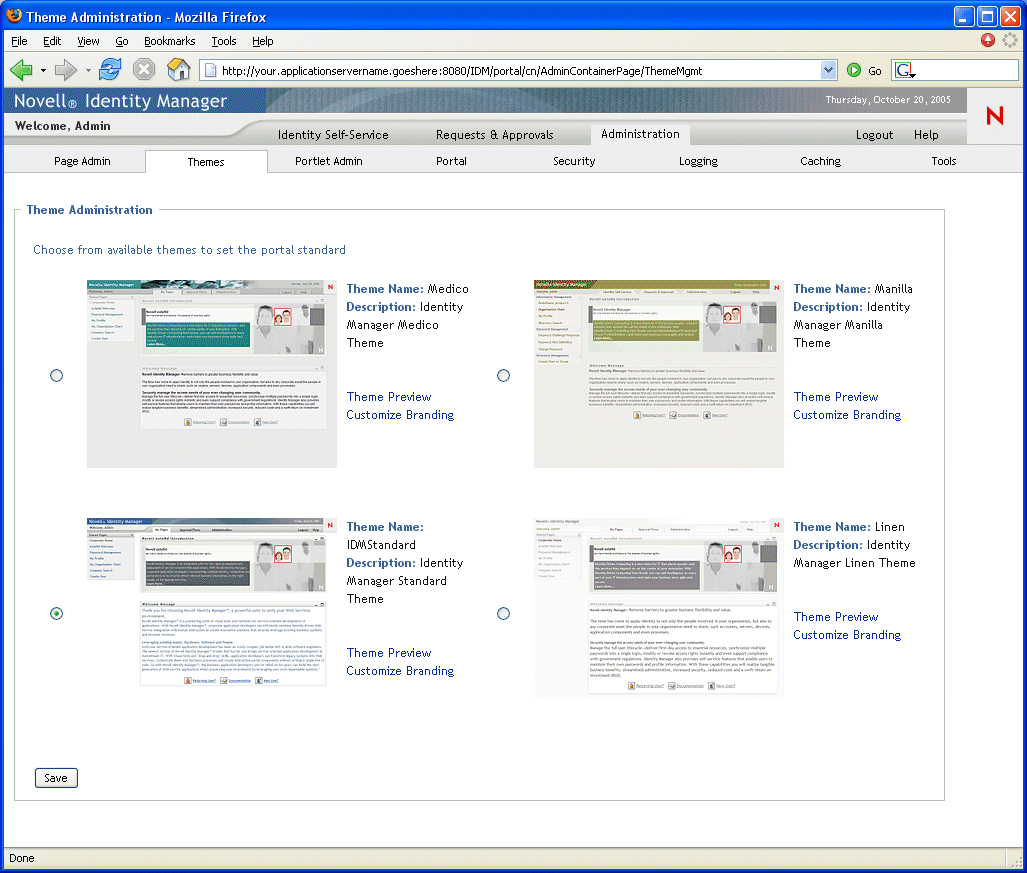Image resolution: width=1027 pixels, height=873 pixels.
Task: Select the Themes tab
Action: click(x=206, y=162)
